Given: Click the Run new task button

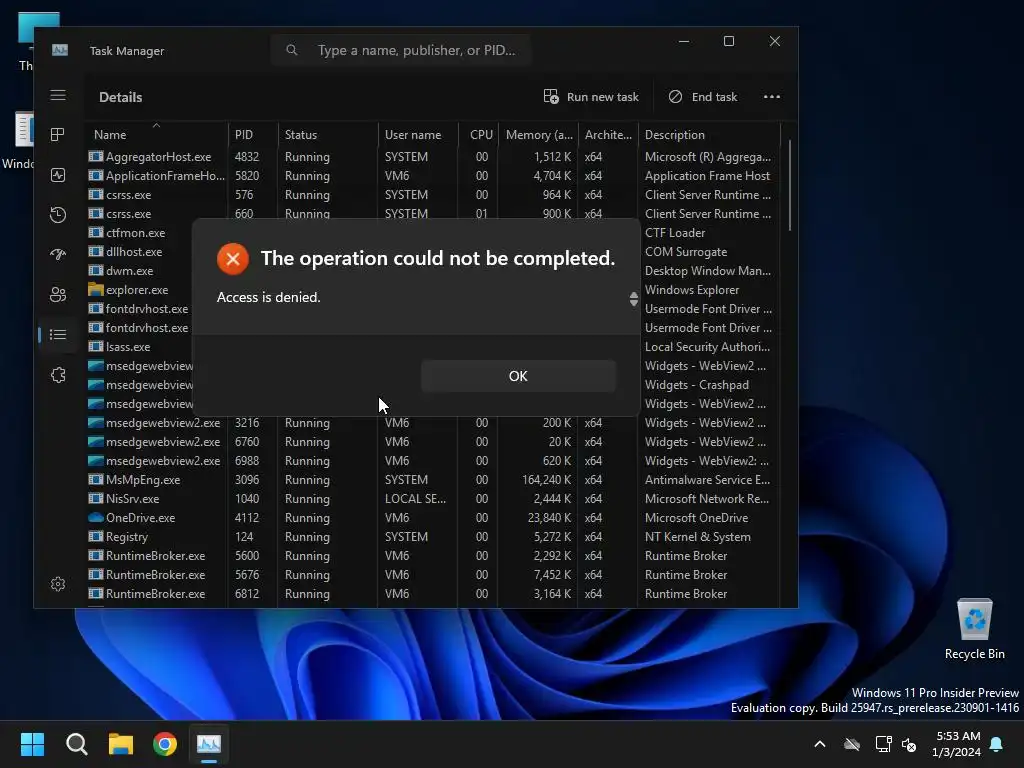Looking at the screenshot, I should 591,97.
